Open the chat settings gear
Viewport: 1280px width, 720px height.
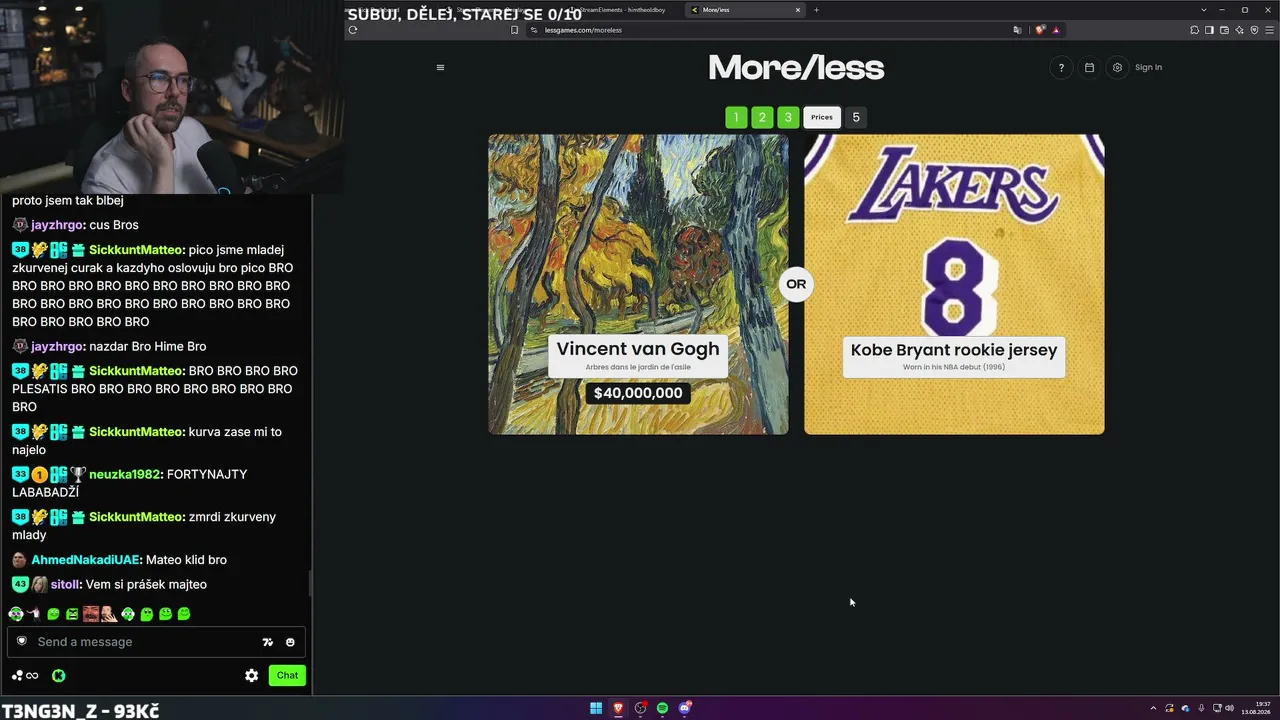coord(252,675)
